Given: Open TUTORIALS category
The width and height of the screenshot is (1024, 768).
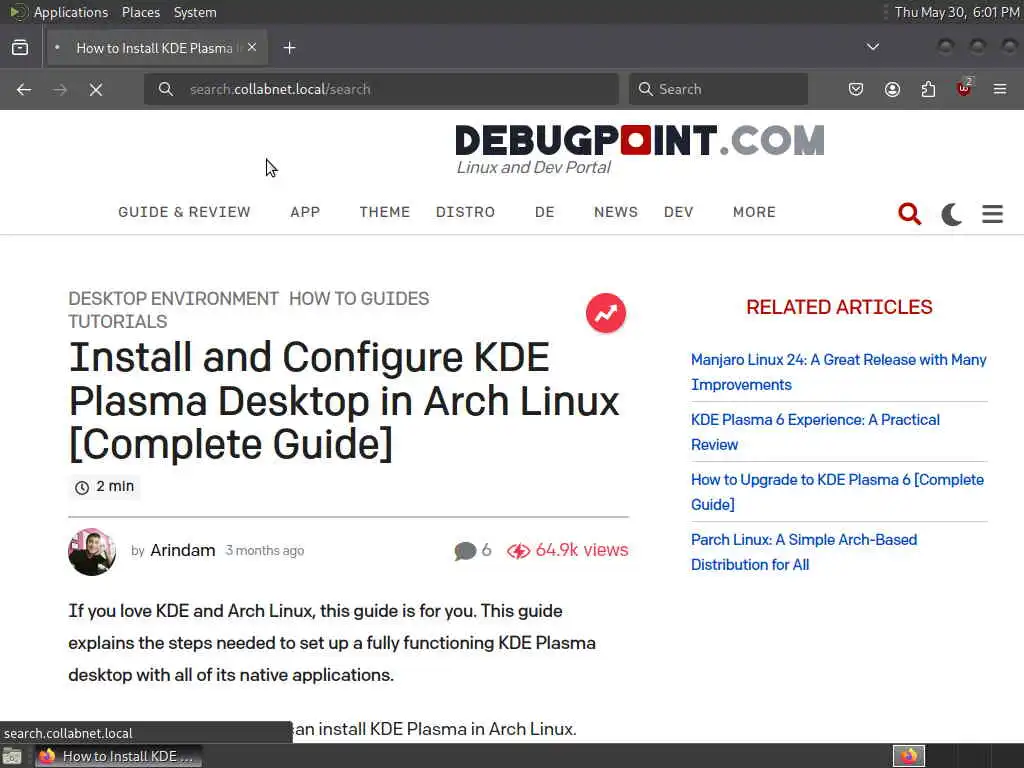Looking at the screenshot, I should tap(118, 321).
